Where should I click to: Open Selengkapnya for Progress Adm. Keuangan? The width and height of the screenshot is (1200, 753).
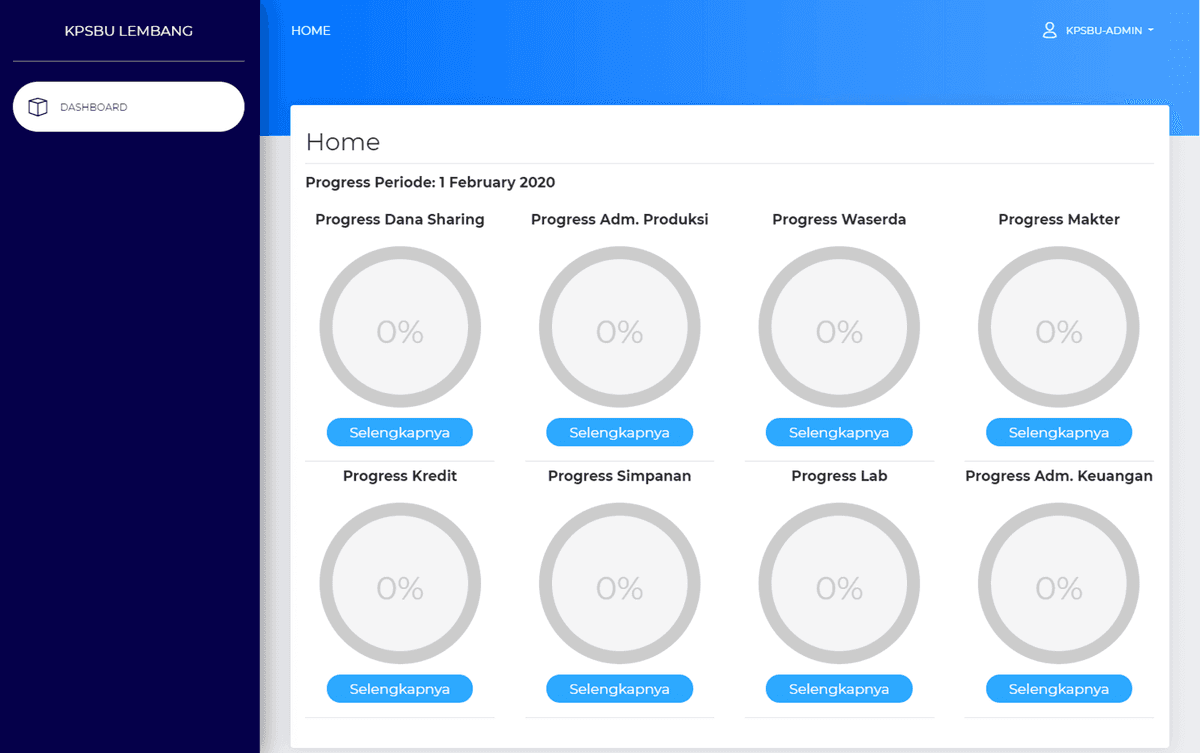(x=1059, y=689)
